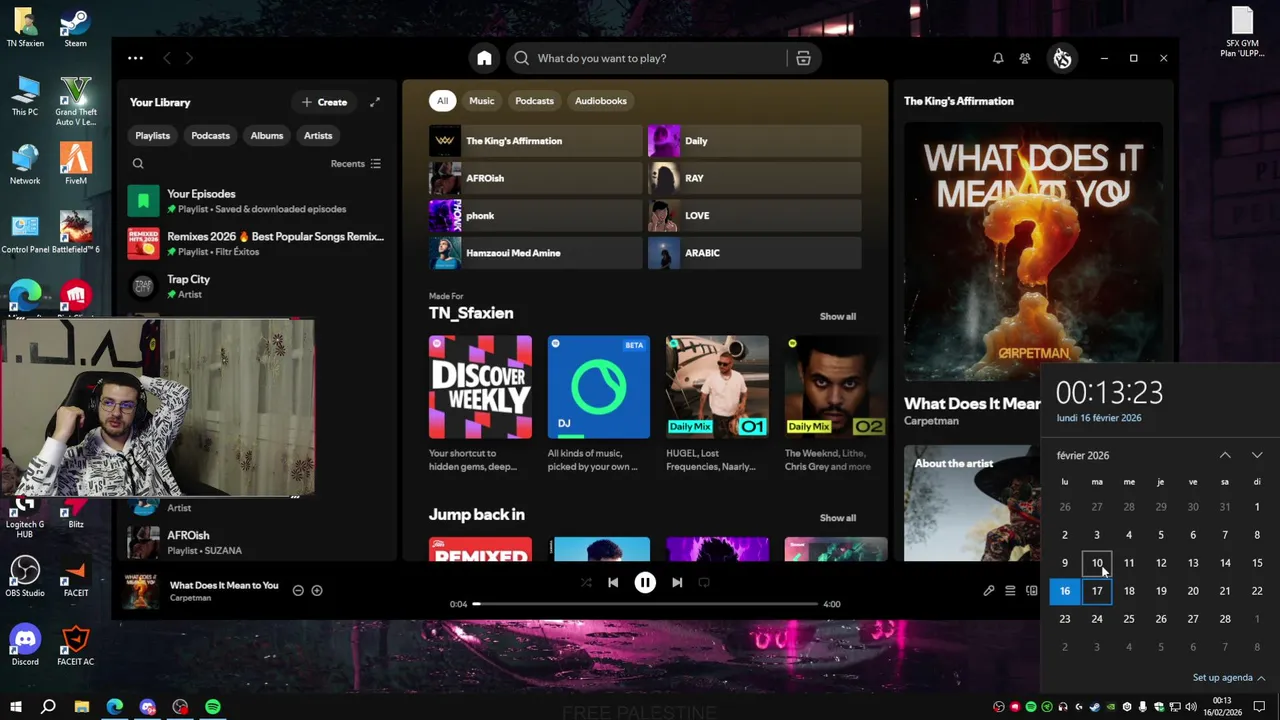This screenshot has height=720, width=1280.
Task: Remove track with the minus circle icon
Action: [x=298, y=591]
